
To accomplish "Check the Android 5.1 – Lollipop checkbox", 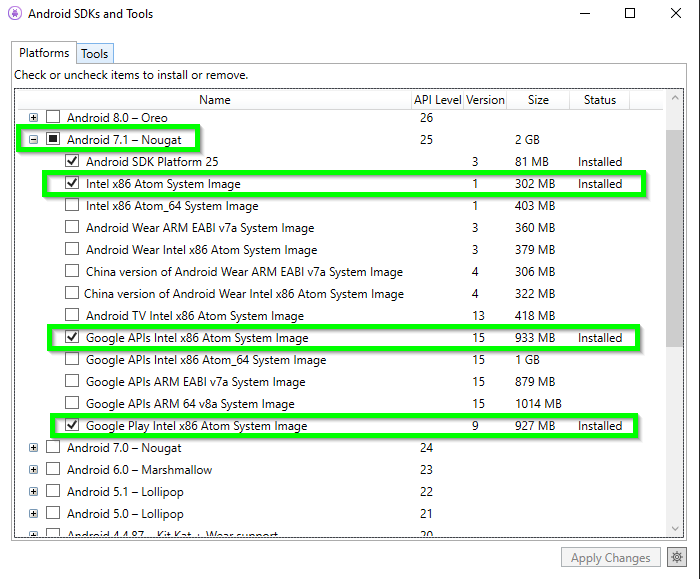I will [x=53, y=491].
